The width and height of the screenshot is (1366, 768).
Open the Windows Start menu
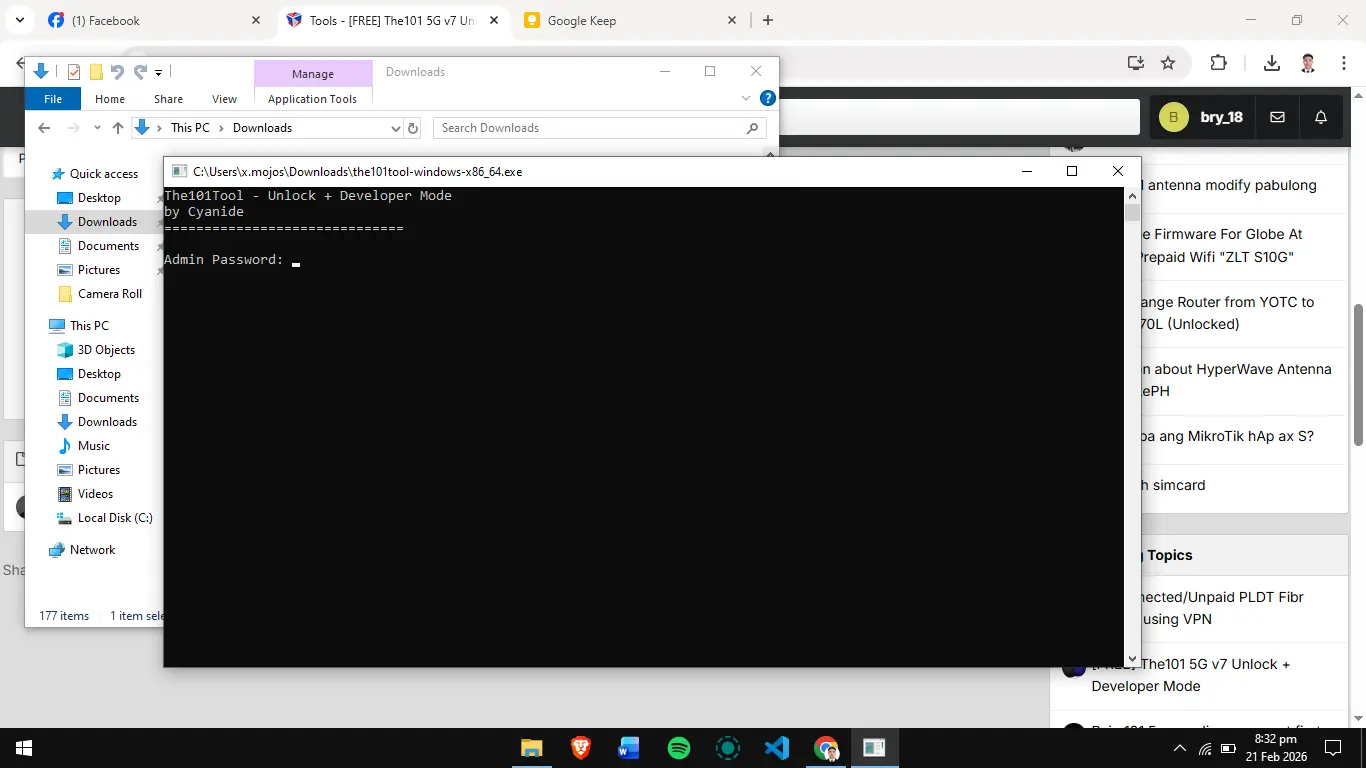[23, 748]
